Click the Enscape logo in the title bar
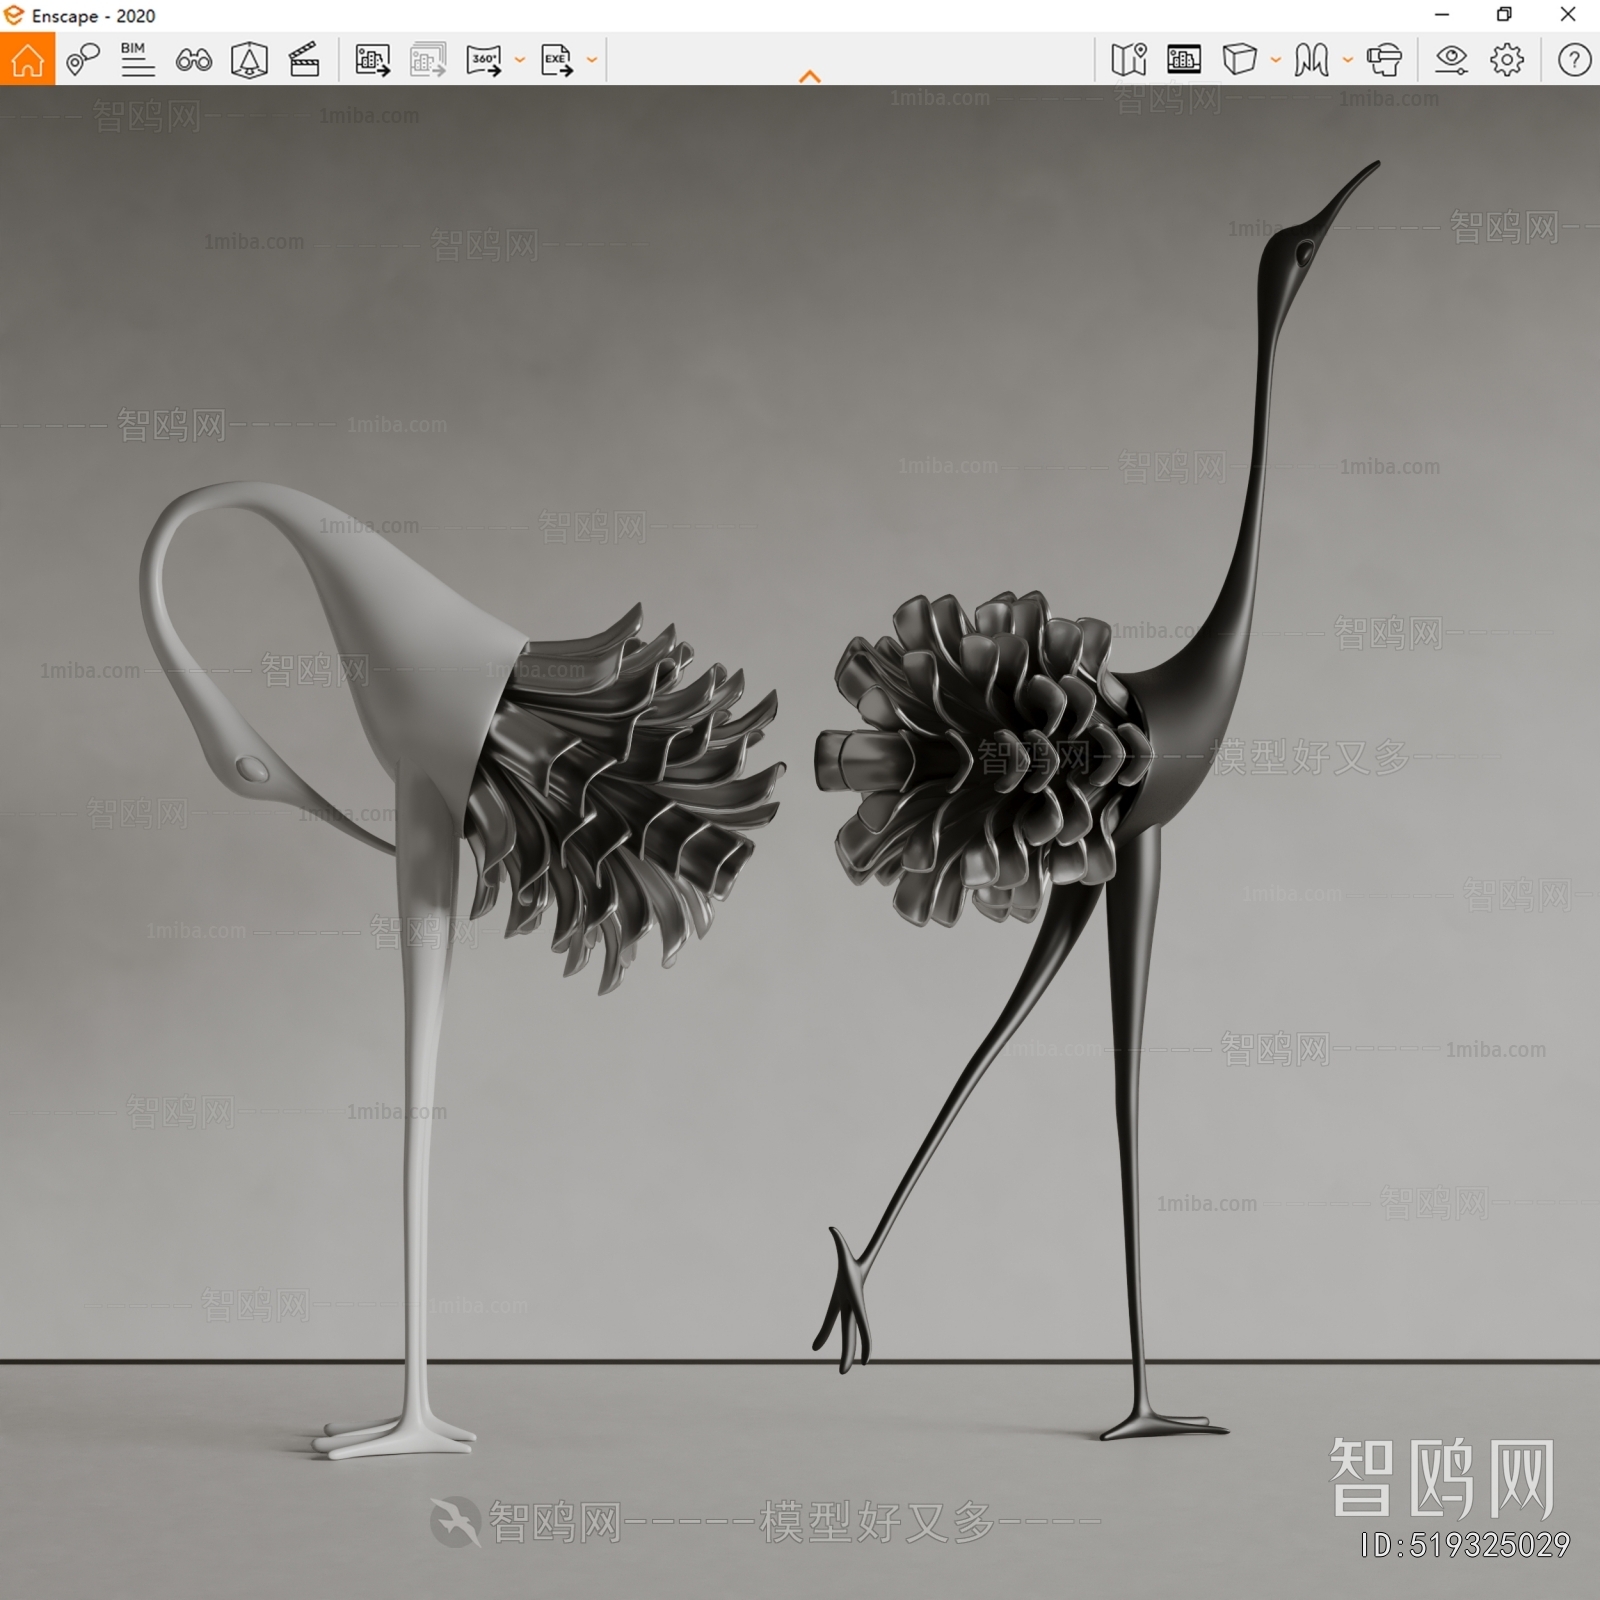The width and height of the screenshot is (1600, 1600). tap(14, 16)
